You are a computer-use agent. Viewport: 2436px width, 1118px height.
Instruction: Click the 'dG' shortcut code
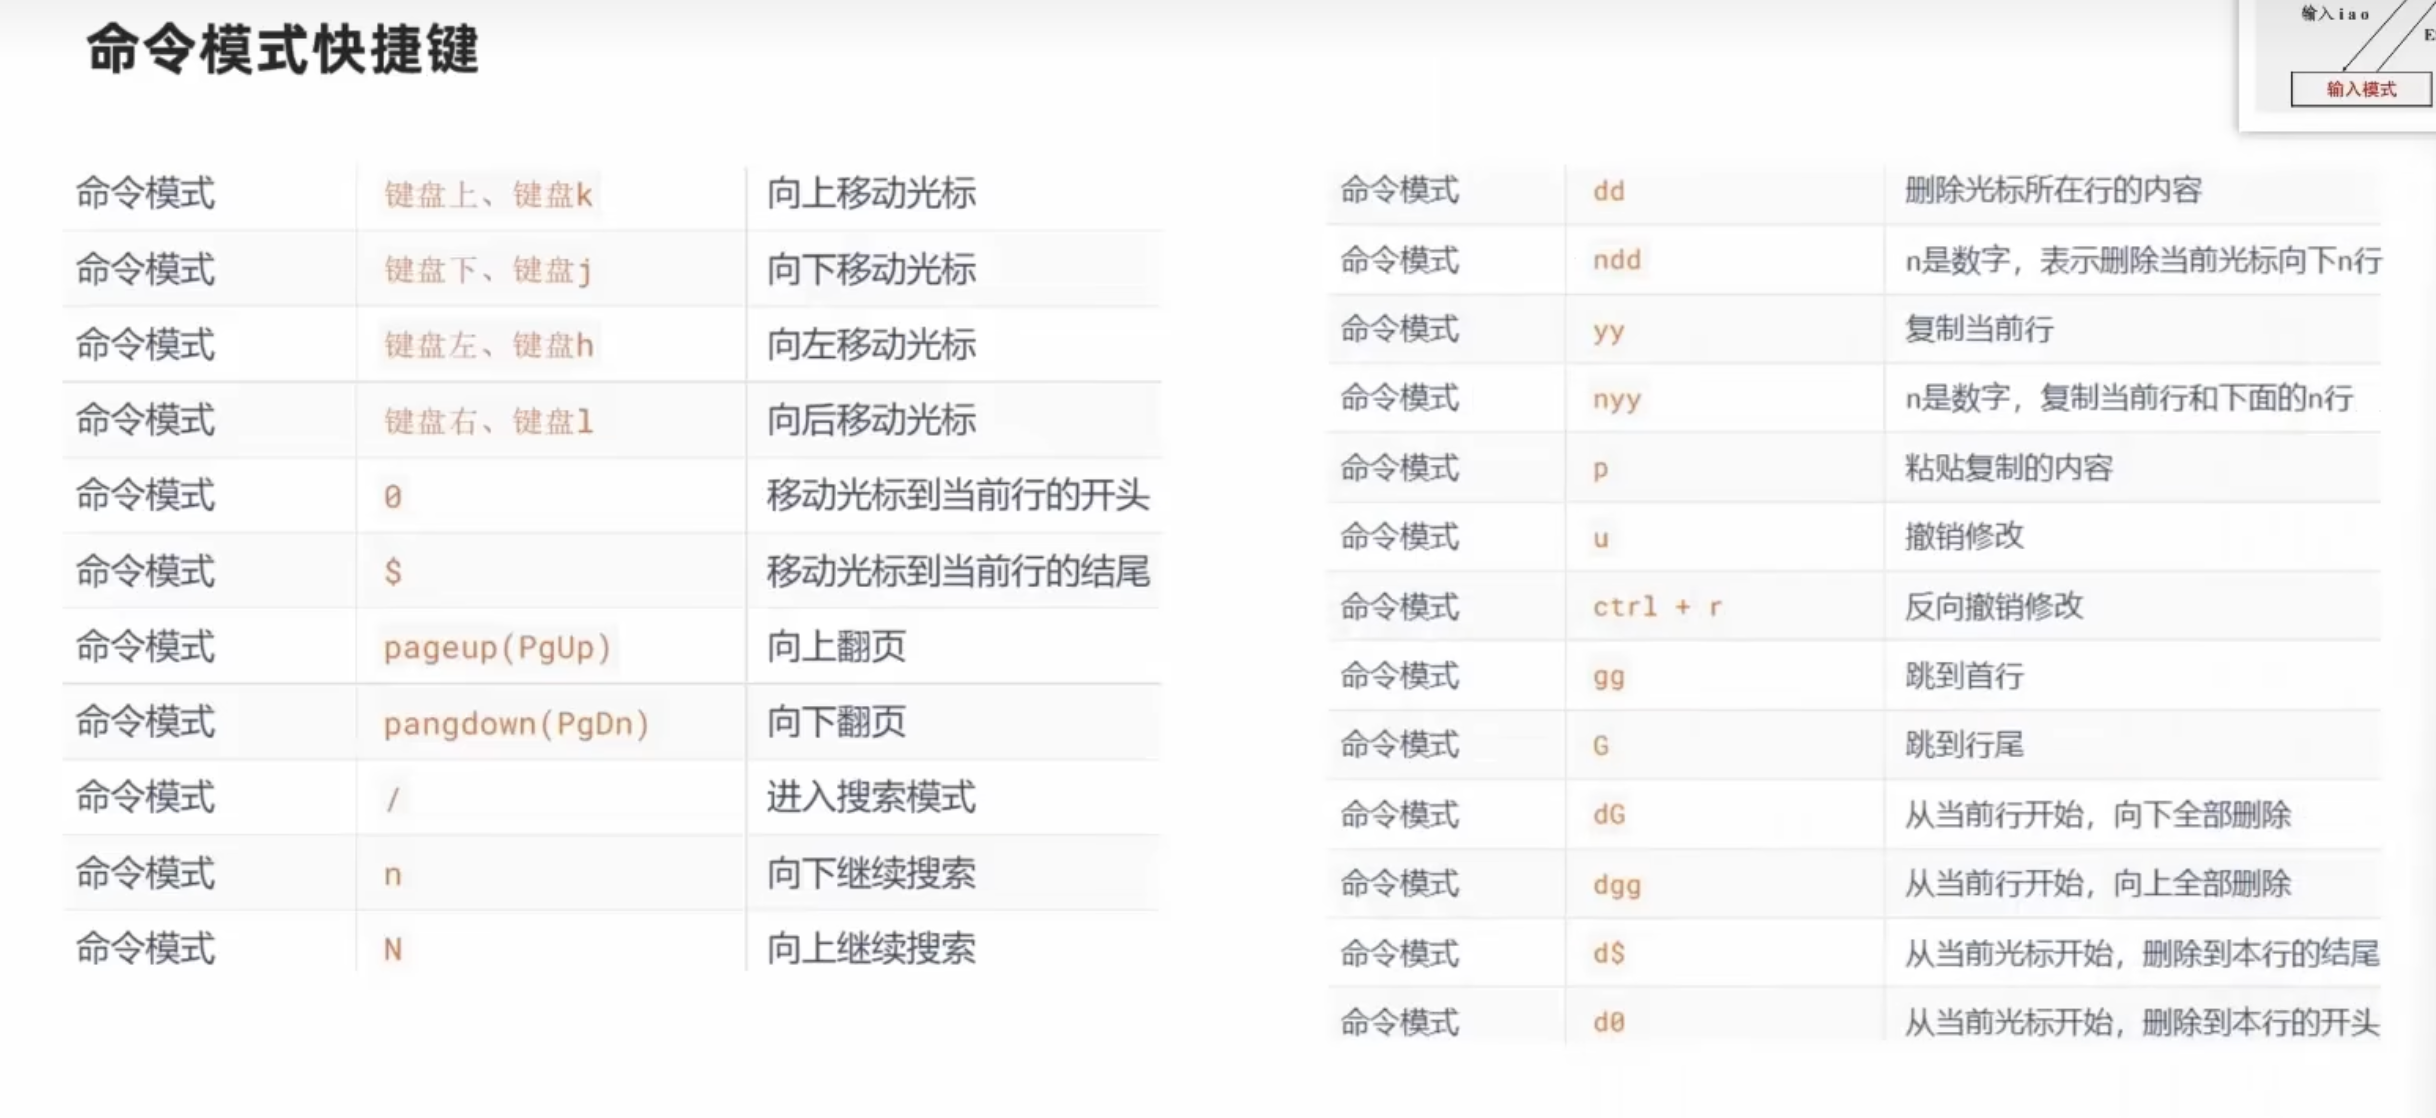coord(1608,815)
